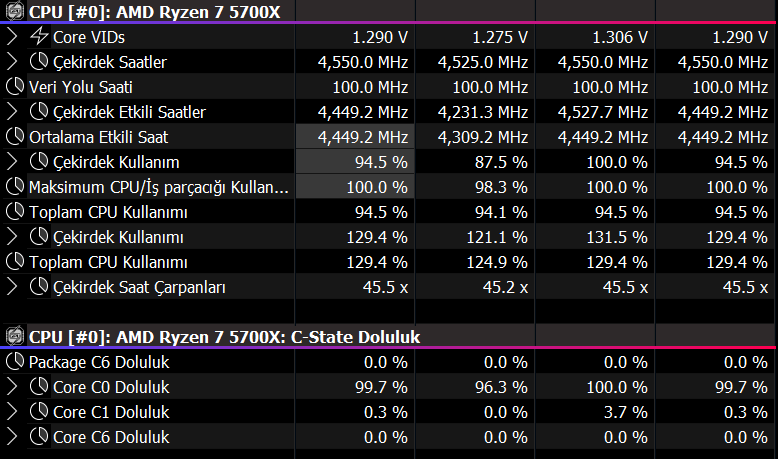Click the icon of Toplam CPU Kullanımı 129.4 % row

[x=15, y=262]
